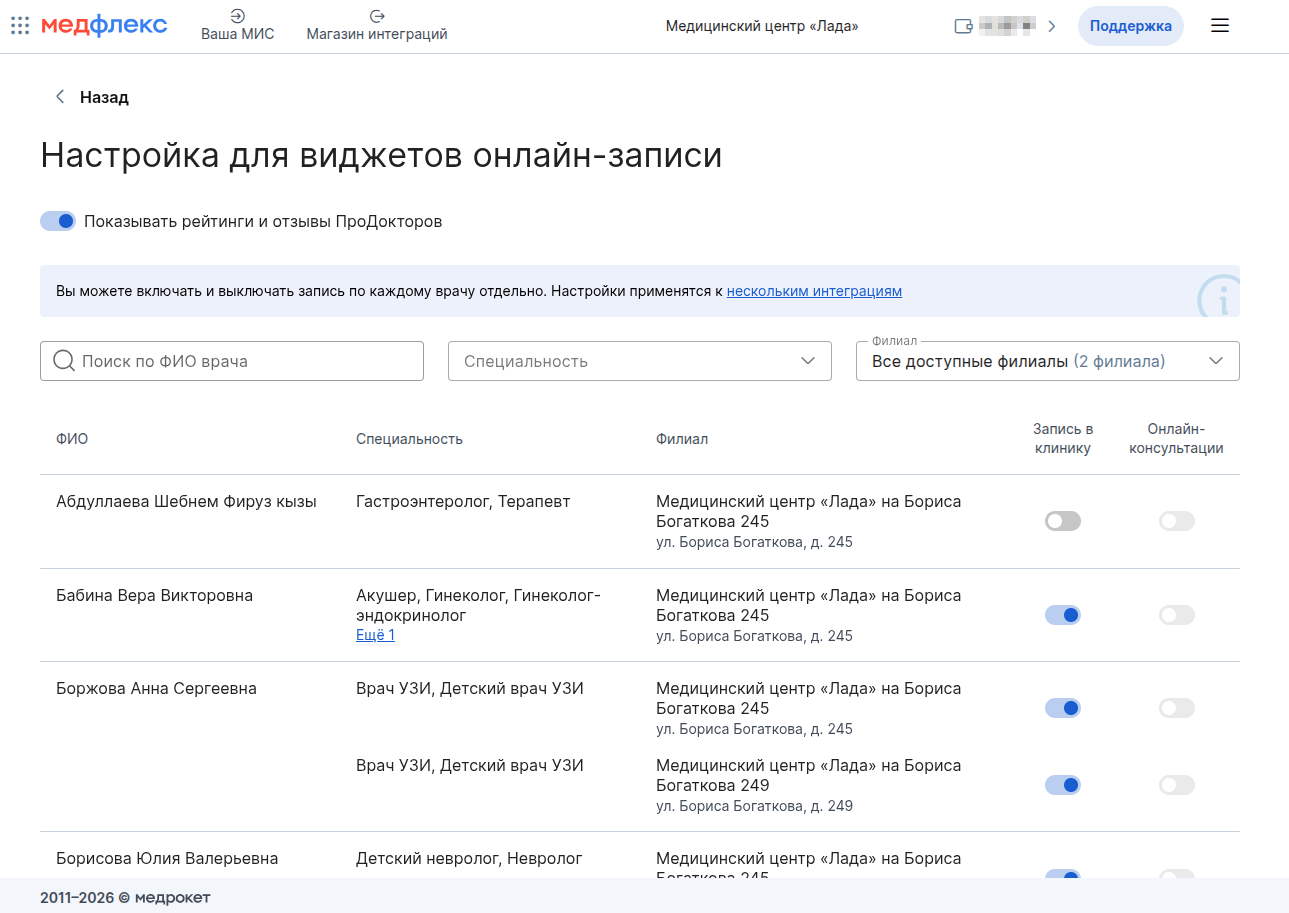Toggle online consultations for Бабина

[1177, 615]
